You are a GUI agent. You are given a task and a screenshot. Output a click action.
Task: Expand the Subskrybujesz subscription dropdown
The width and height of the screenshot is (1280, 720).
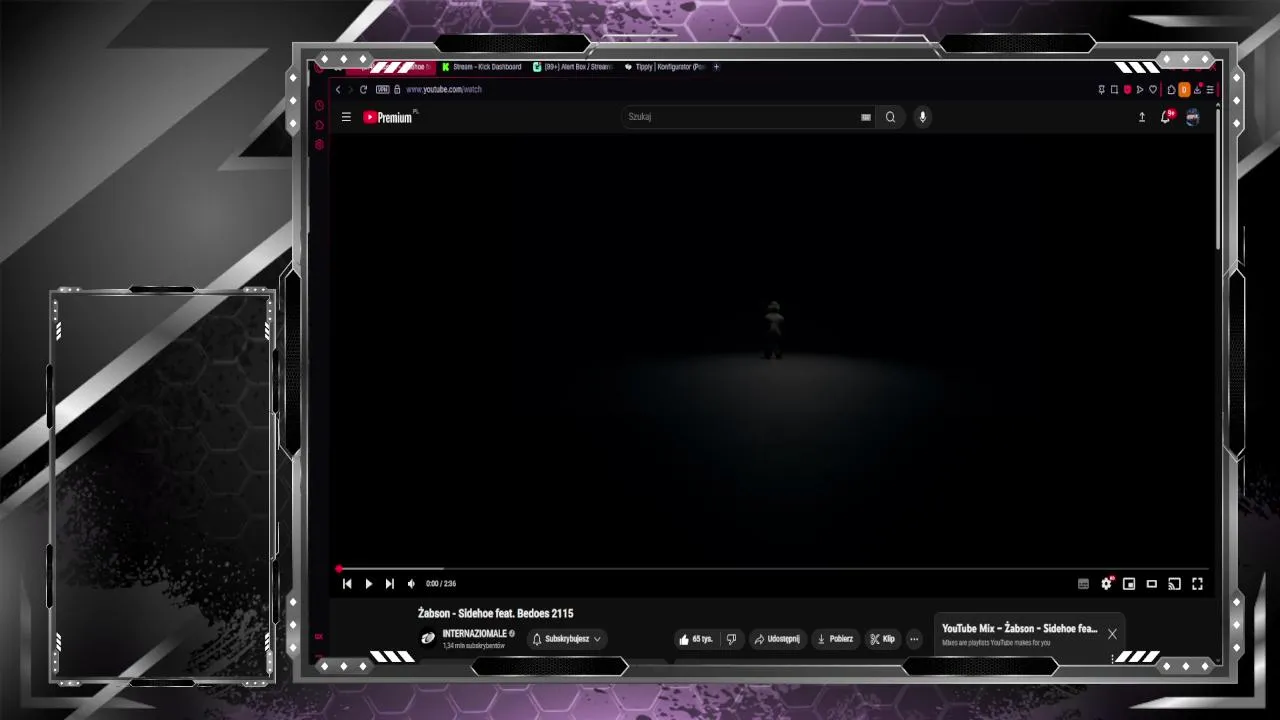(567, 639)
